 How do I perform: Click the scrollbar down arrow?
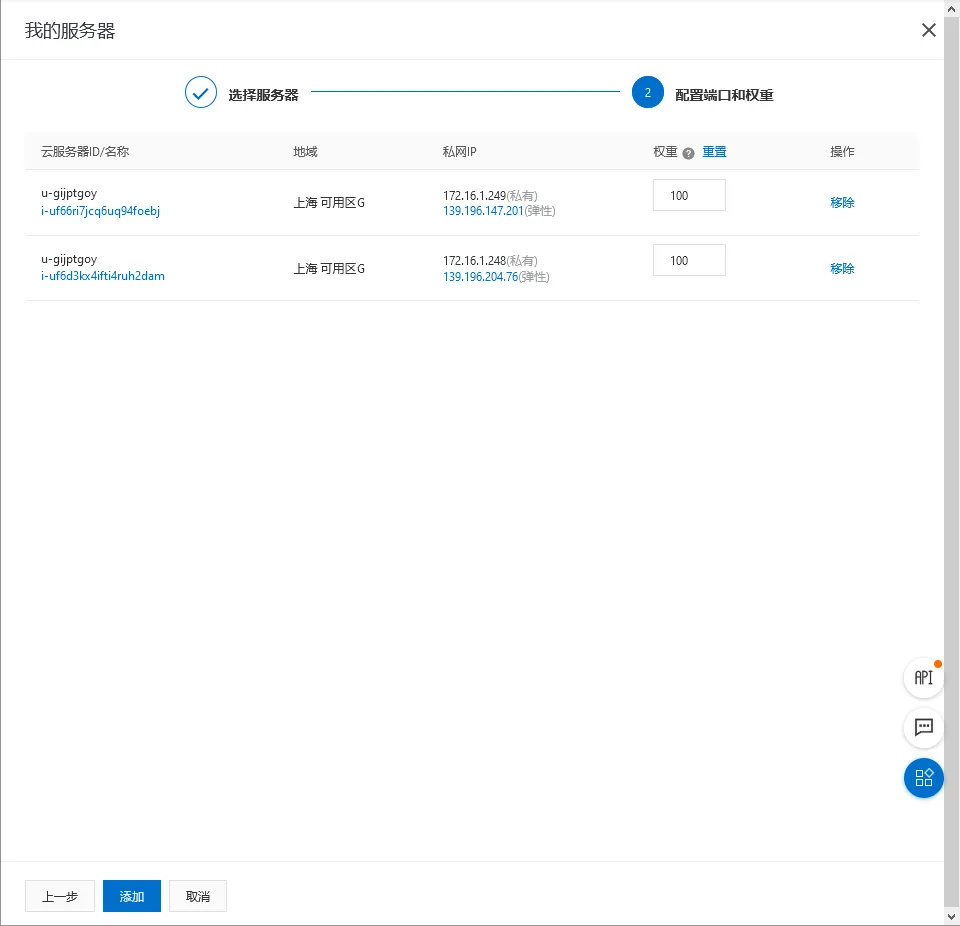point(951,917)
